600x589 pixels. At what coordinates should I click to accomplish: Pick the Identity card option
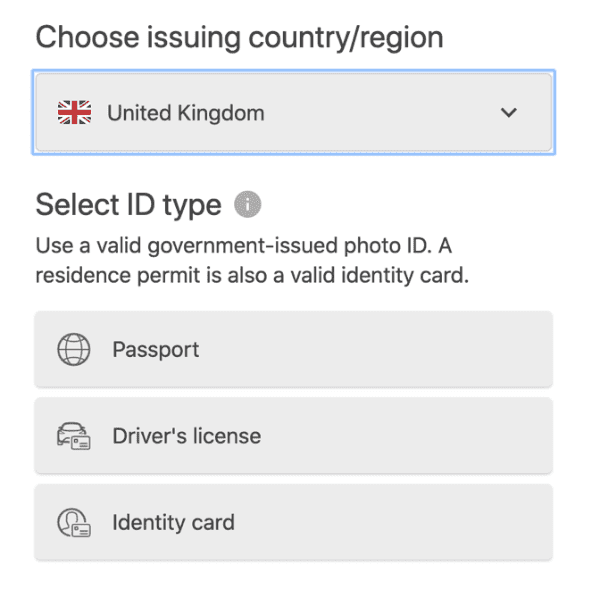pos(293,522)
